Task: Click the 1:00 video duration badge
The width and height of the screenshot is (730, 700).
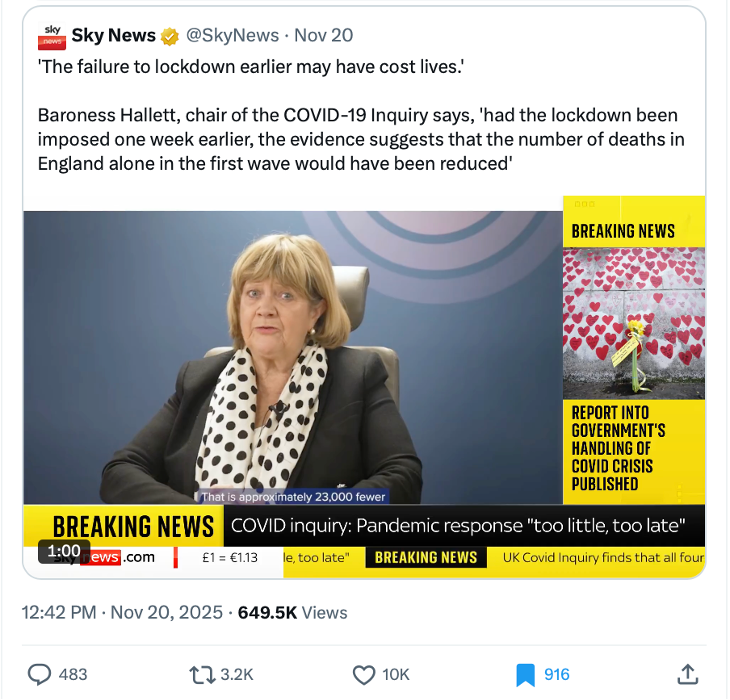Action: click(64, 551)
